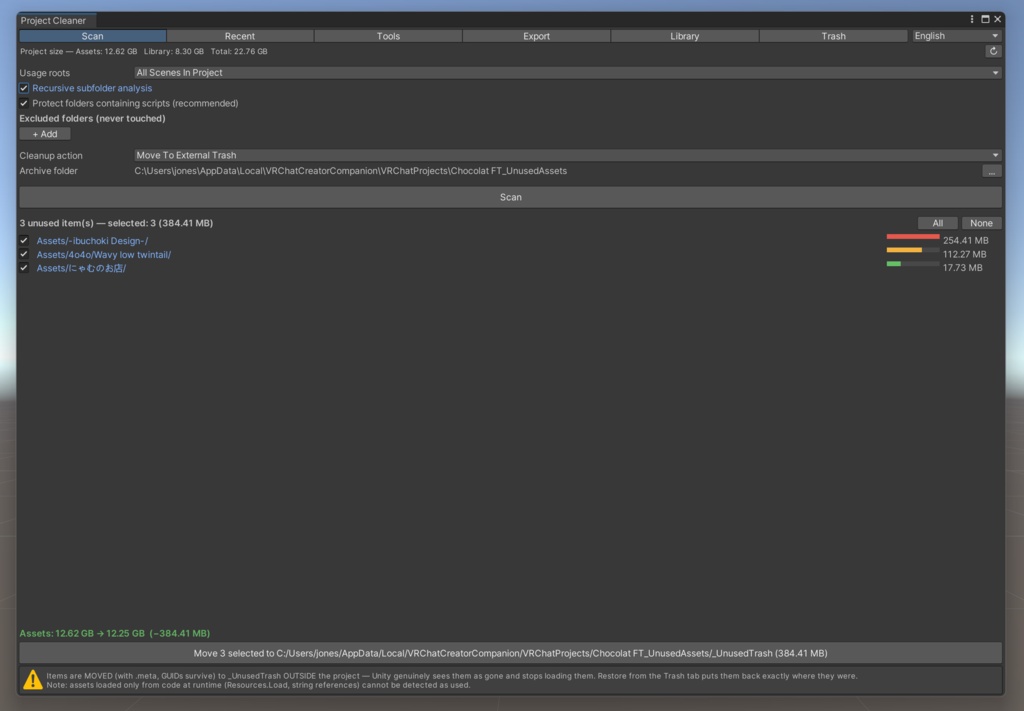Click the red 254.41 MB size bar
The height and width of the screenshot is (711, 1024).
912,236
